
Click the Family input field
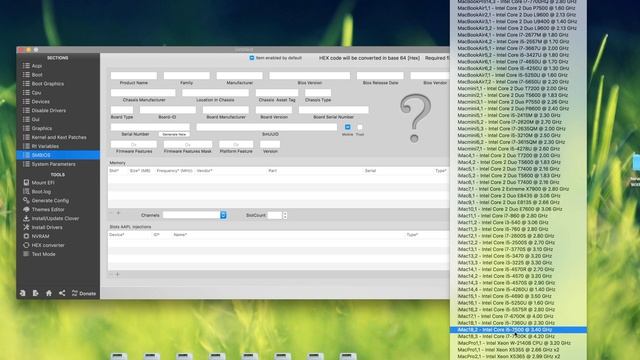[x=187, y=76]
